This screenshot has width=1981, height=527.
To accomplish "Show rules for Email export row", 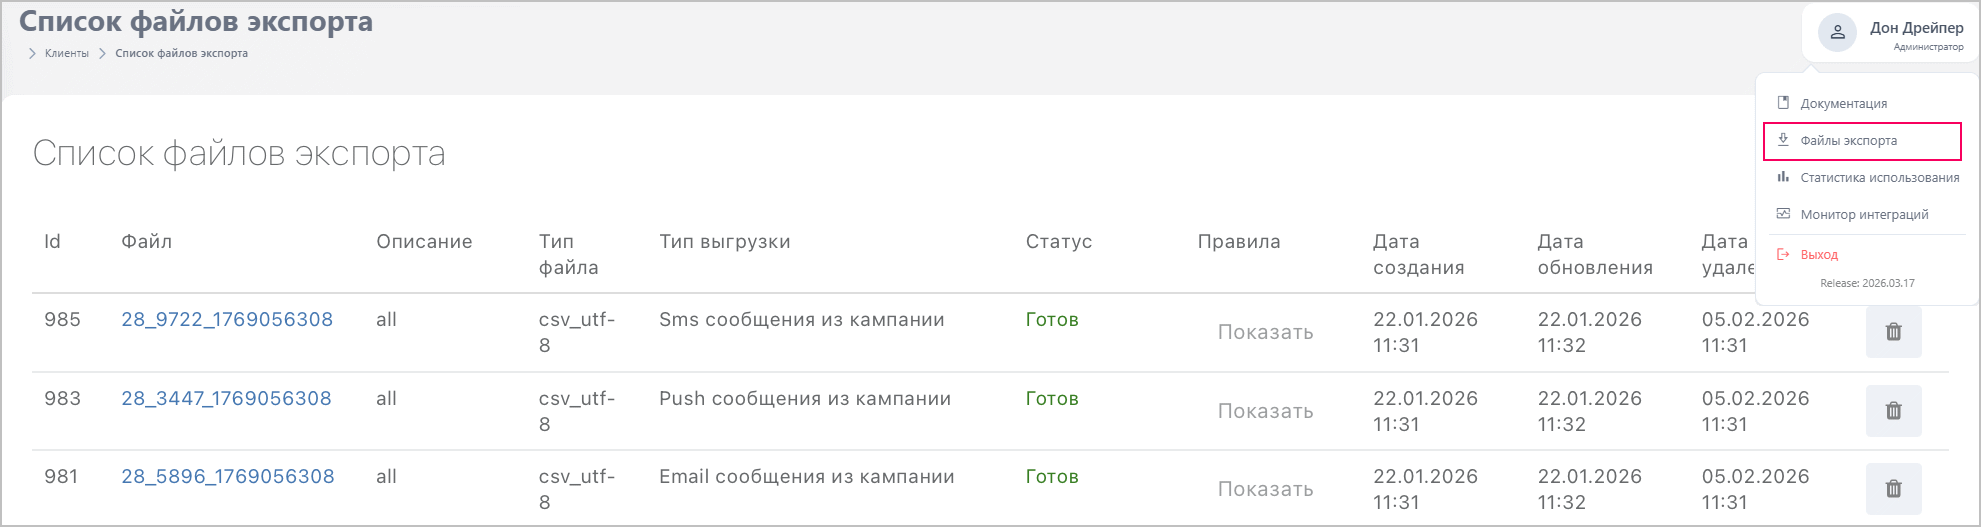I will 1265,489.
